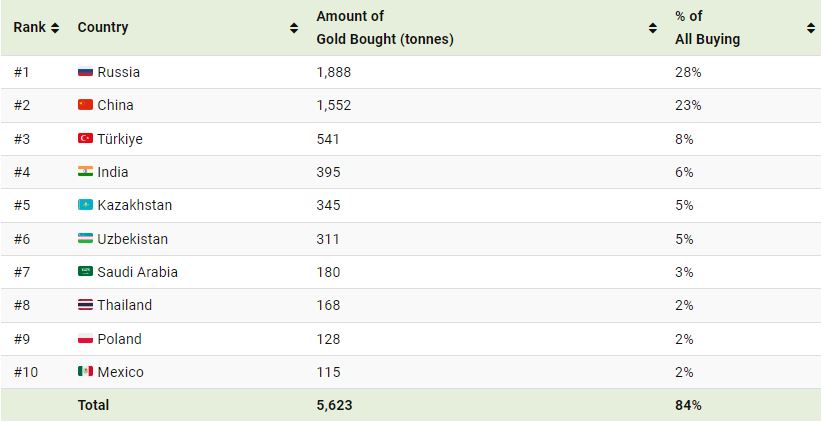Click the Country column header text
The image size is (822, 422).
(x=103, y=28)
